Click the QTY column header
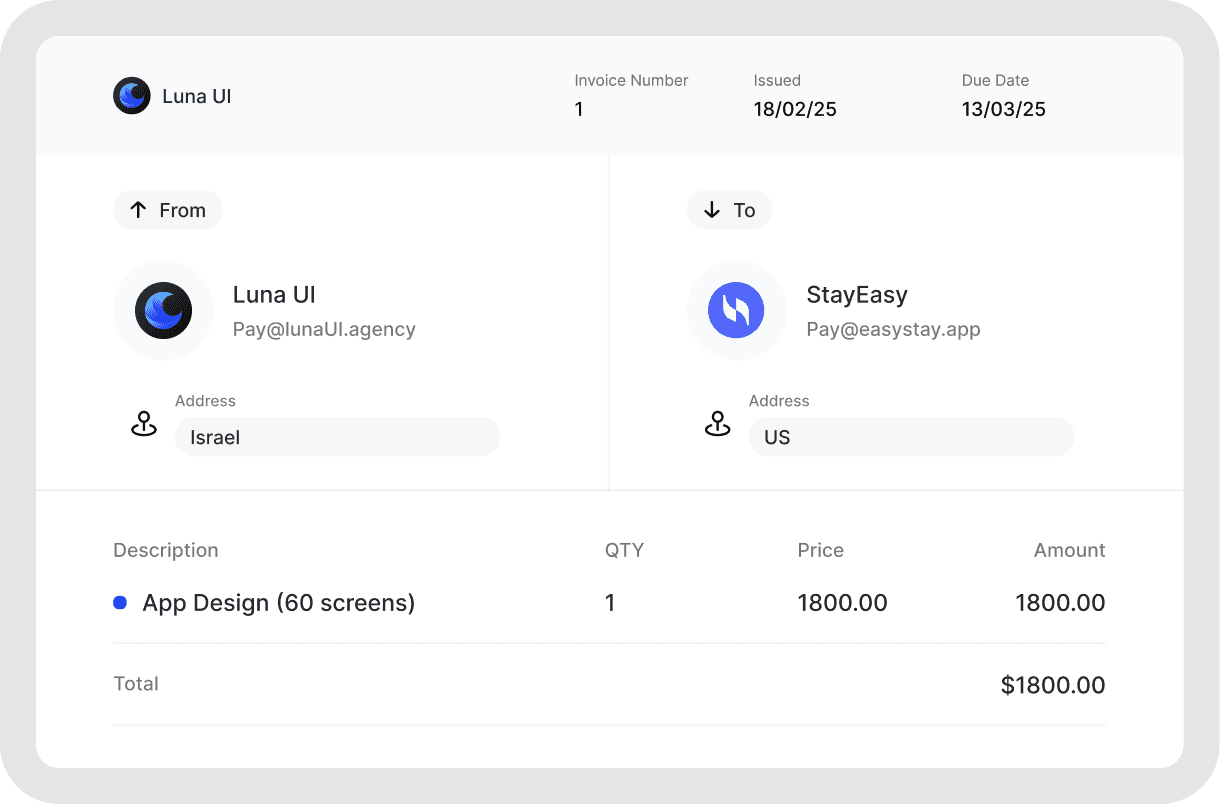This screenshot has width=1220, height=804. [624, 550]
